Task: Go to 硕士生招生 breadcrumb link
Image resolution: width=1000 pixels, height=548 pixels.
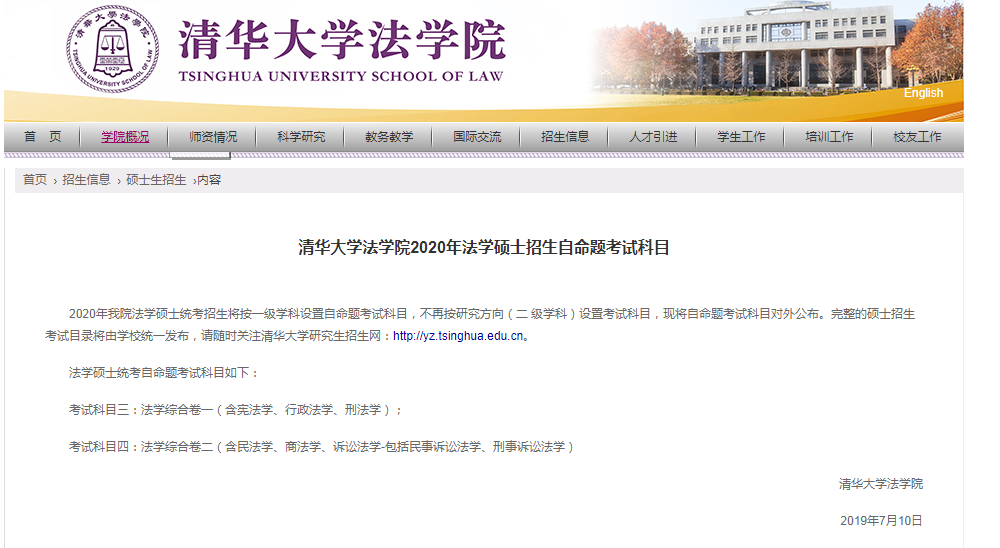Action: click(x=156, y=180)
